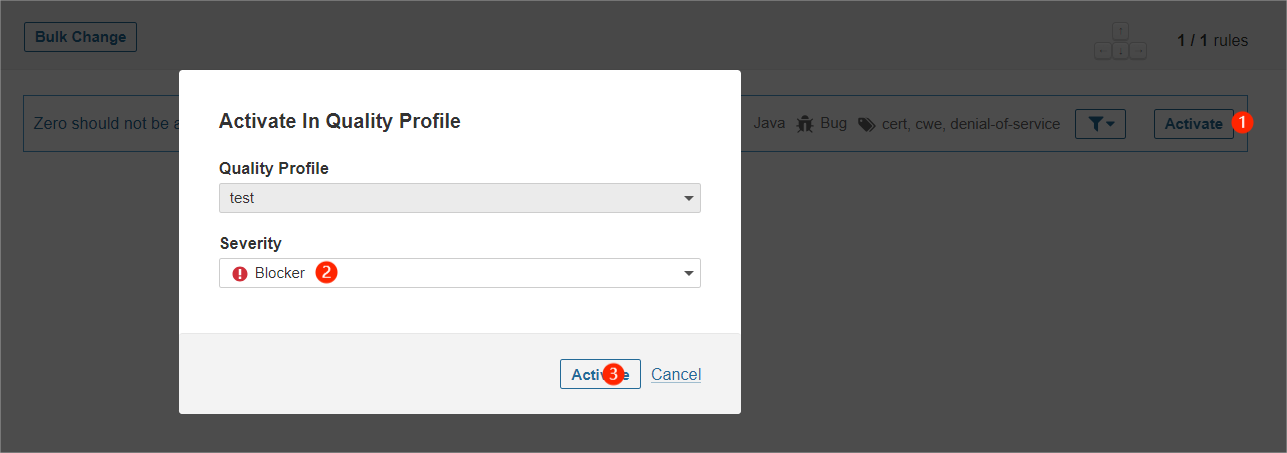This screenshot has height=453, width=1287.
Task: Click Activate in the dialog footer
Action: (600, 374)
